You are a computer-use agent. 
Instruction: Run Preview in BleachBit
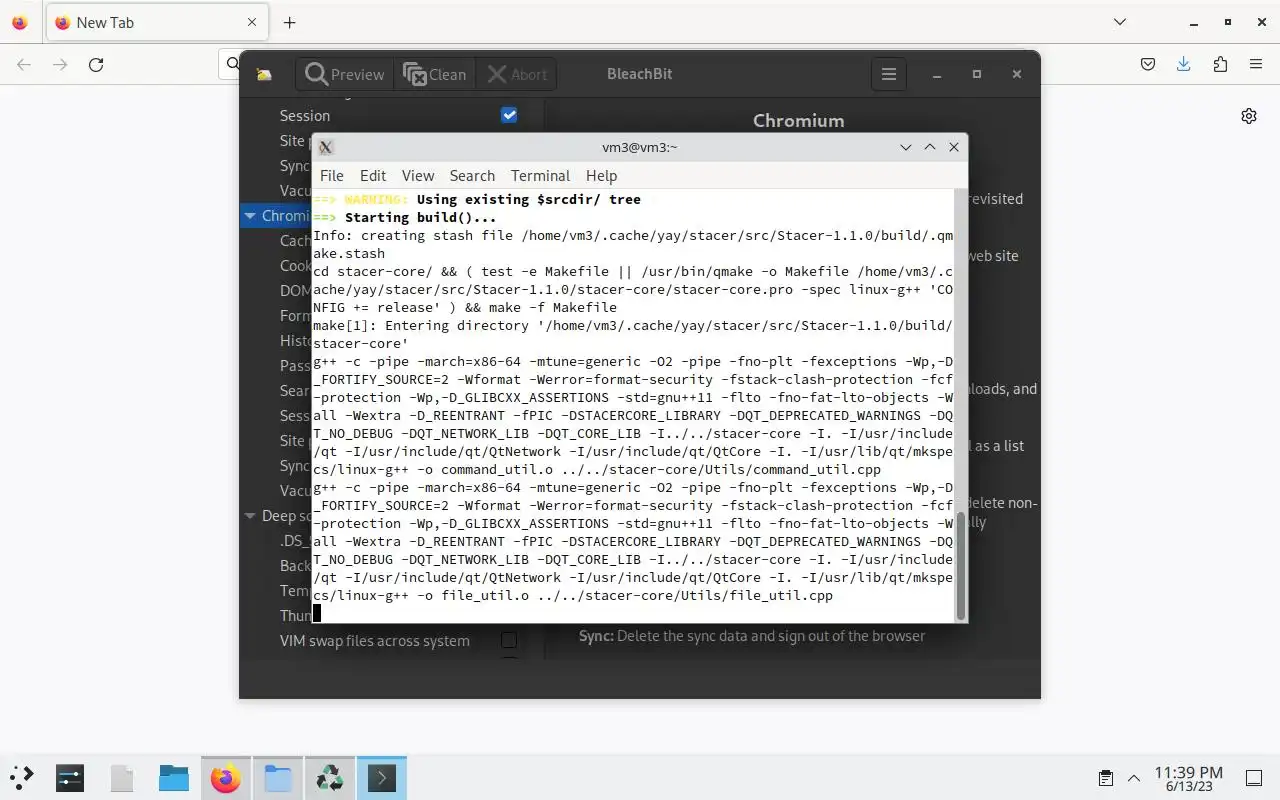tap(345, 74)
